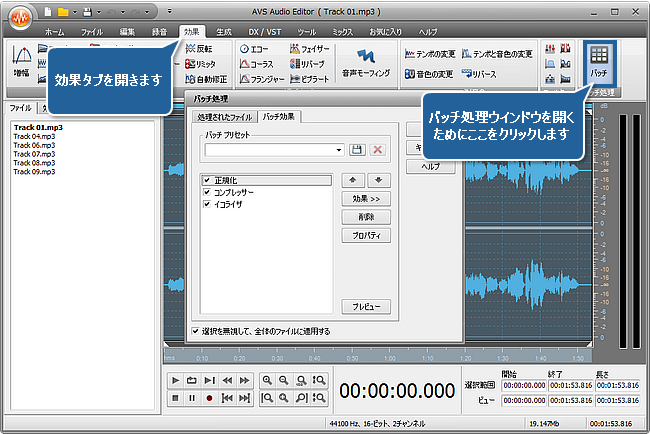Click the プレビュー button
This screenshot has height=434, width=650.
[365, 307]
